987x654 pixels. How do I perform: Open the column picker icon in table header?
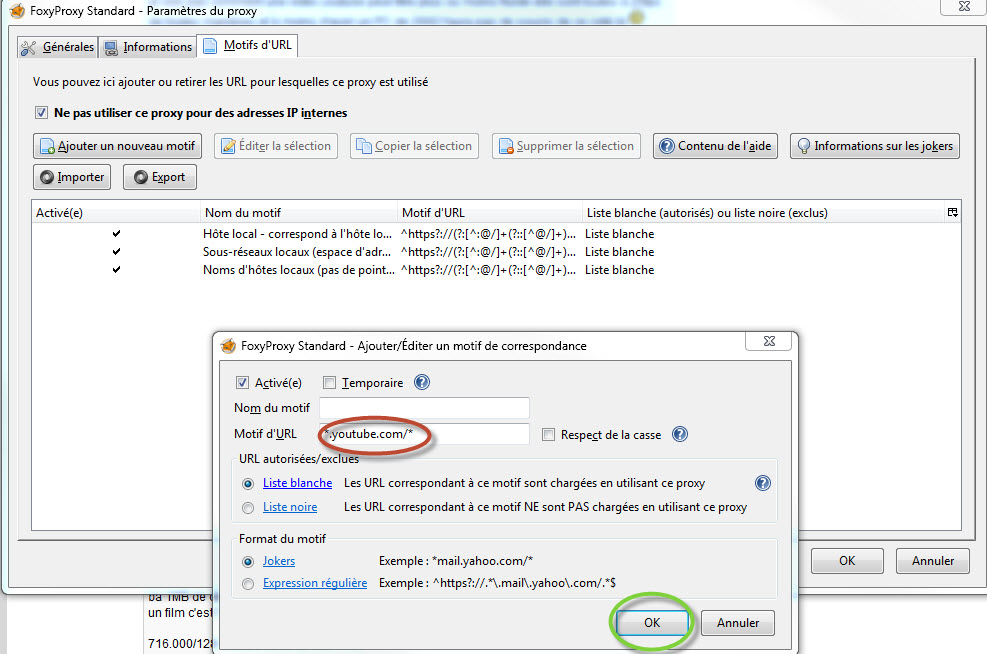click(x=953, y=213)
